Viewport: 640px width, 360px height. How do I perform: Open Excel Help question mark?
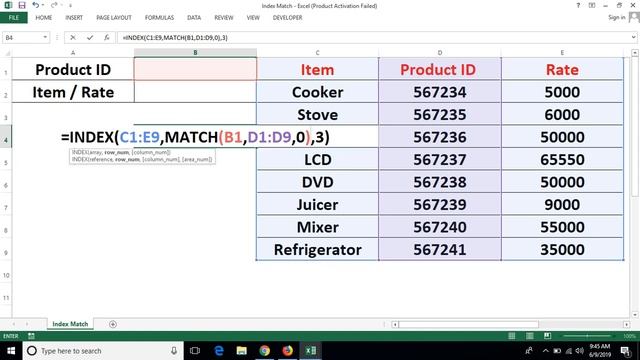pyautogui.click(x=578, y=5)
